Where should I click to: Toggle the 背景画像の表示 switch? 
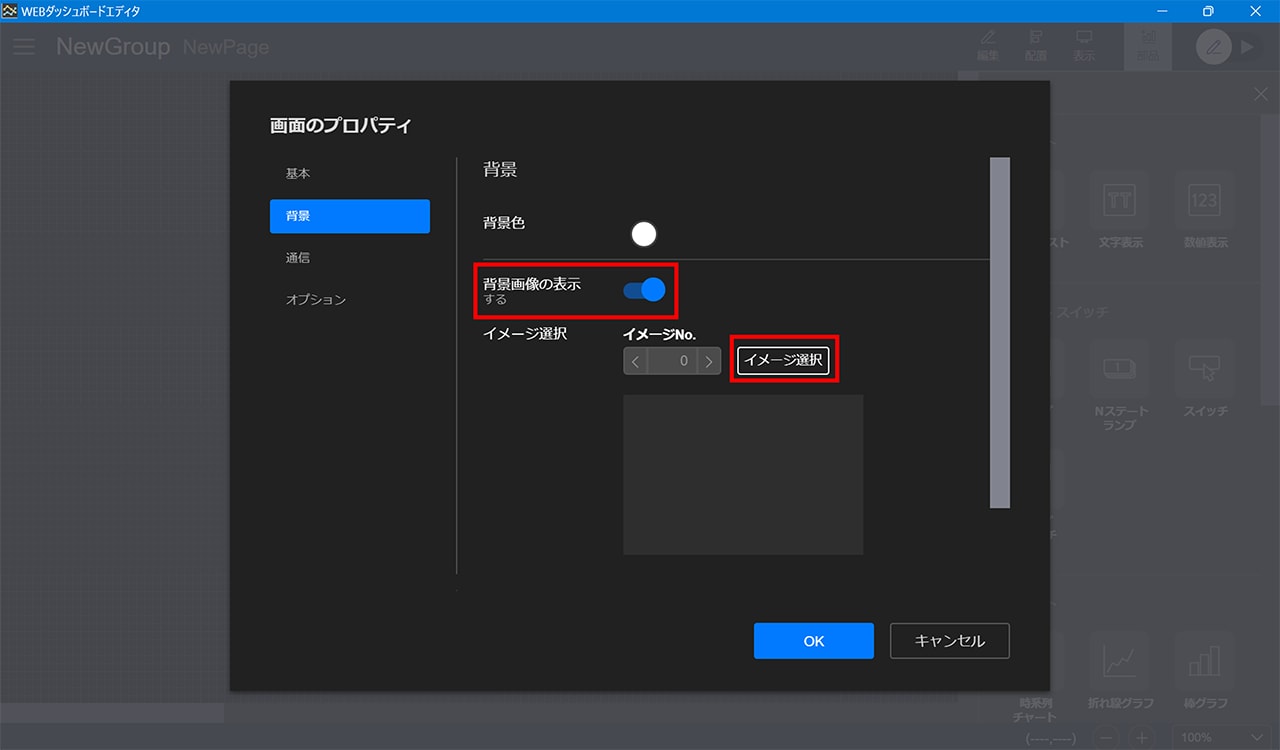click(x=644, y=290)
